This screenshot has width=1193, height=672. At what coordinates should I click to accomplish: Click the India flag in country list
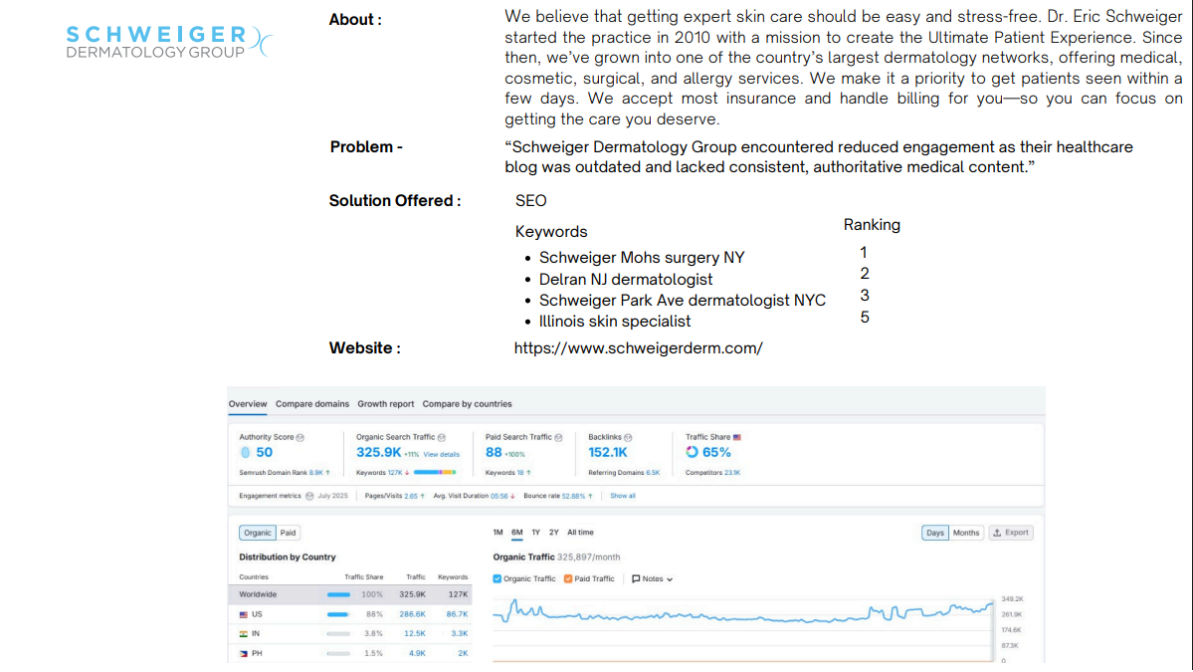pos(243,634)
